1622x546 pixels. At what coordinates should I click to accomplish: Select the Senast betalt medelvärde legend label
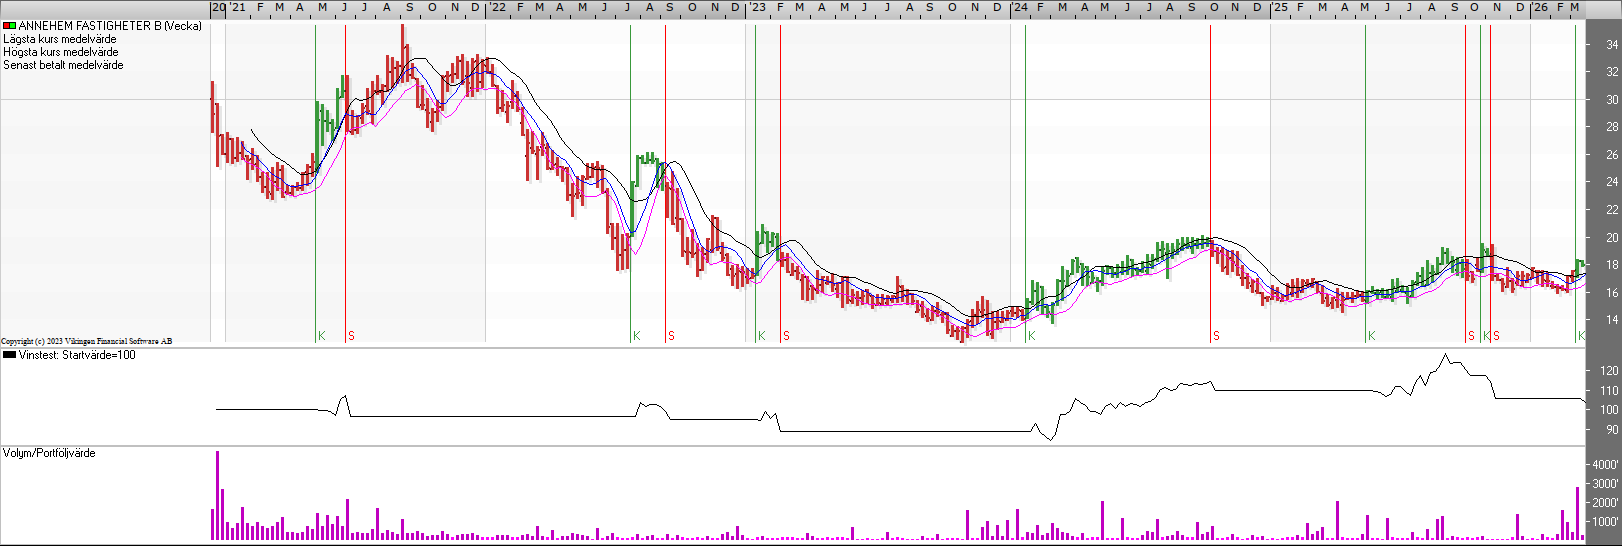(64, 65)
